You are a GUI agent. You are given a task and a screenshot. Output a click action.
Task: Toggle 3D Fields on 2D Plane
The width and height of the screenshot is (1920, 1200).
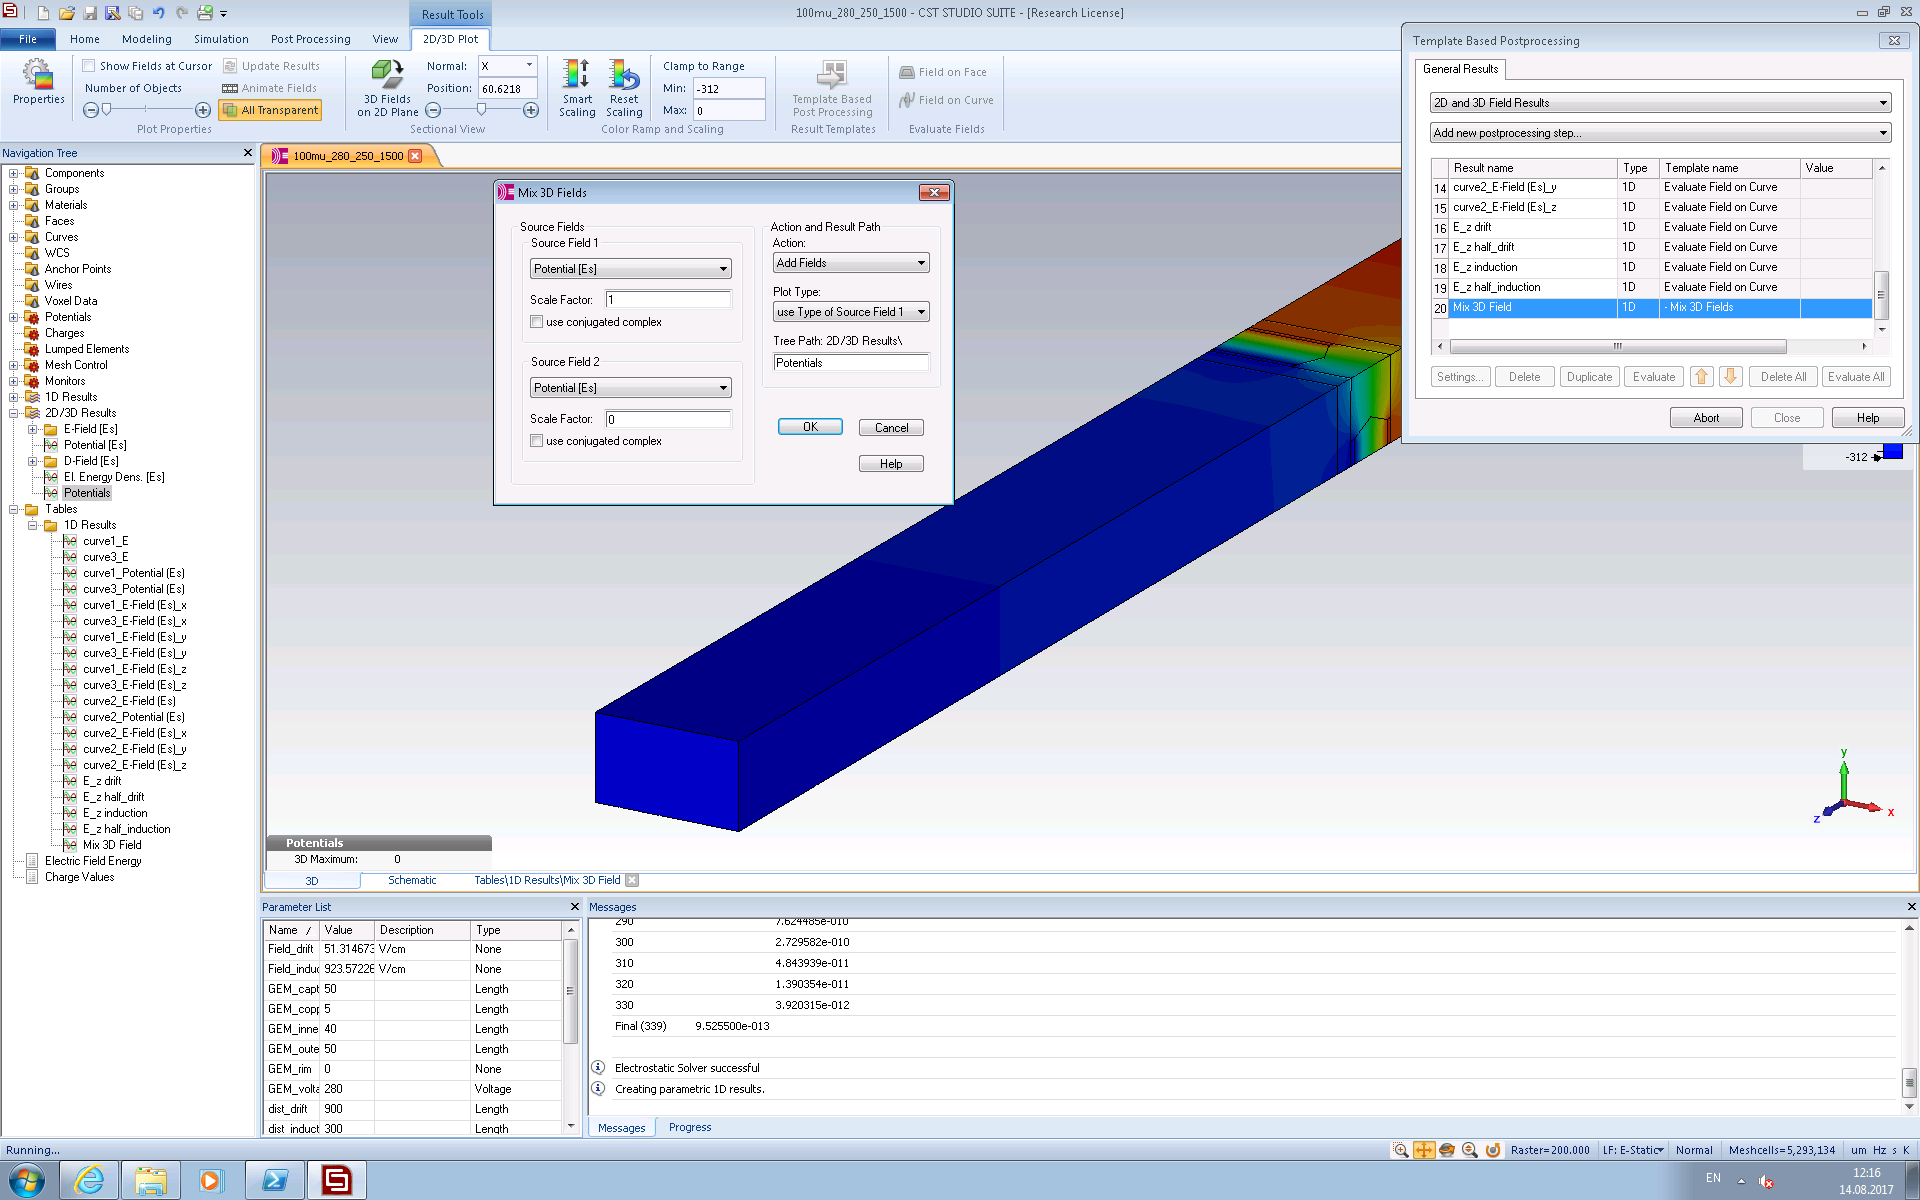tap(388, 88)
